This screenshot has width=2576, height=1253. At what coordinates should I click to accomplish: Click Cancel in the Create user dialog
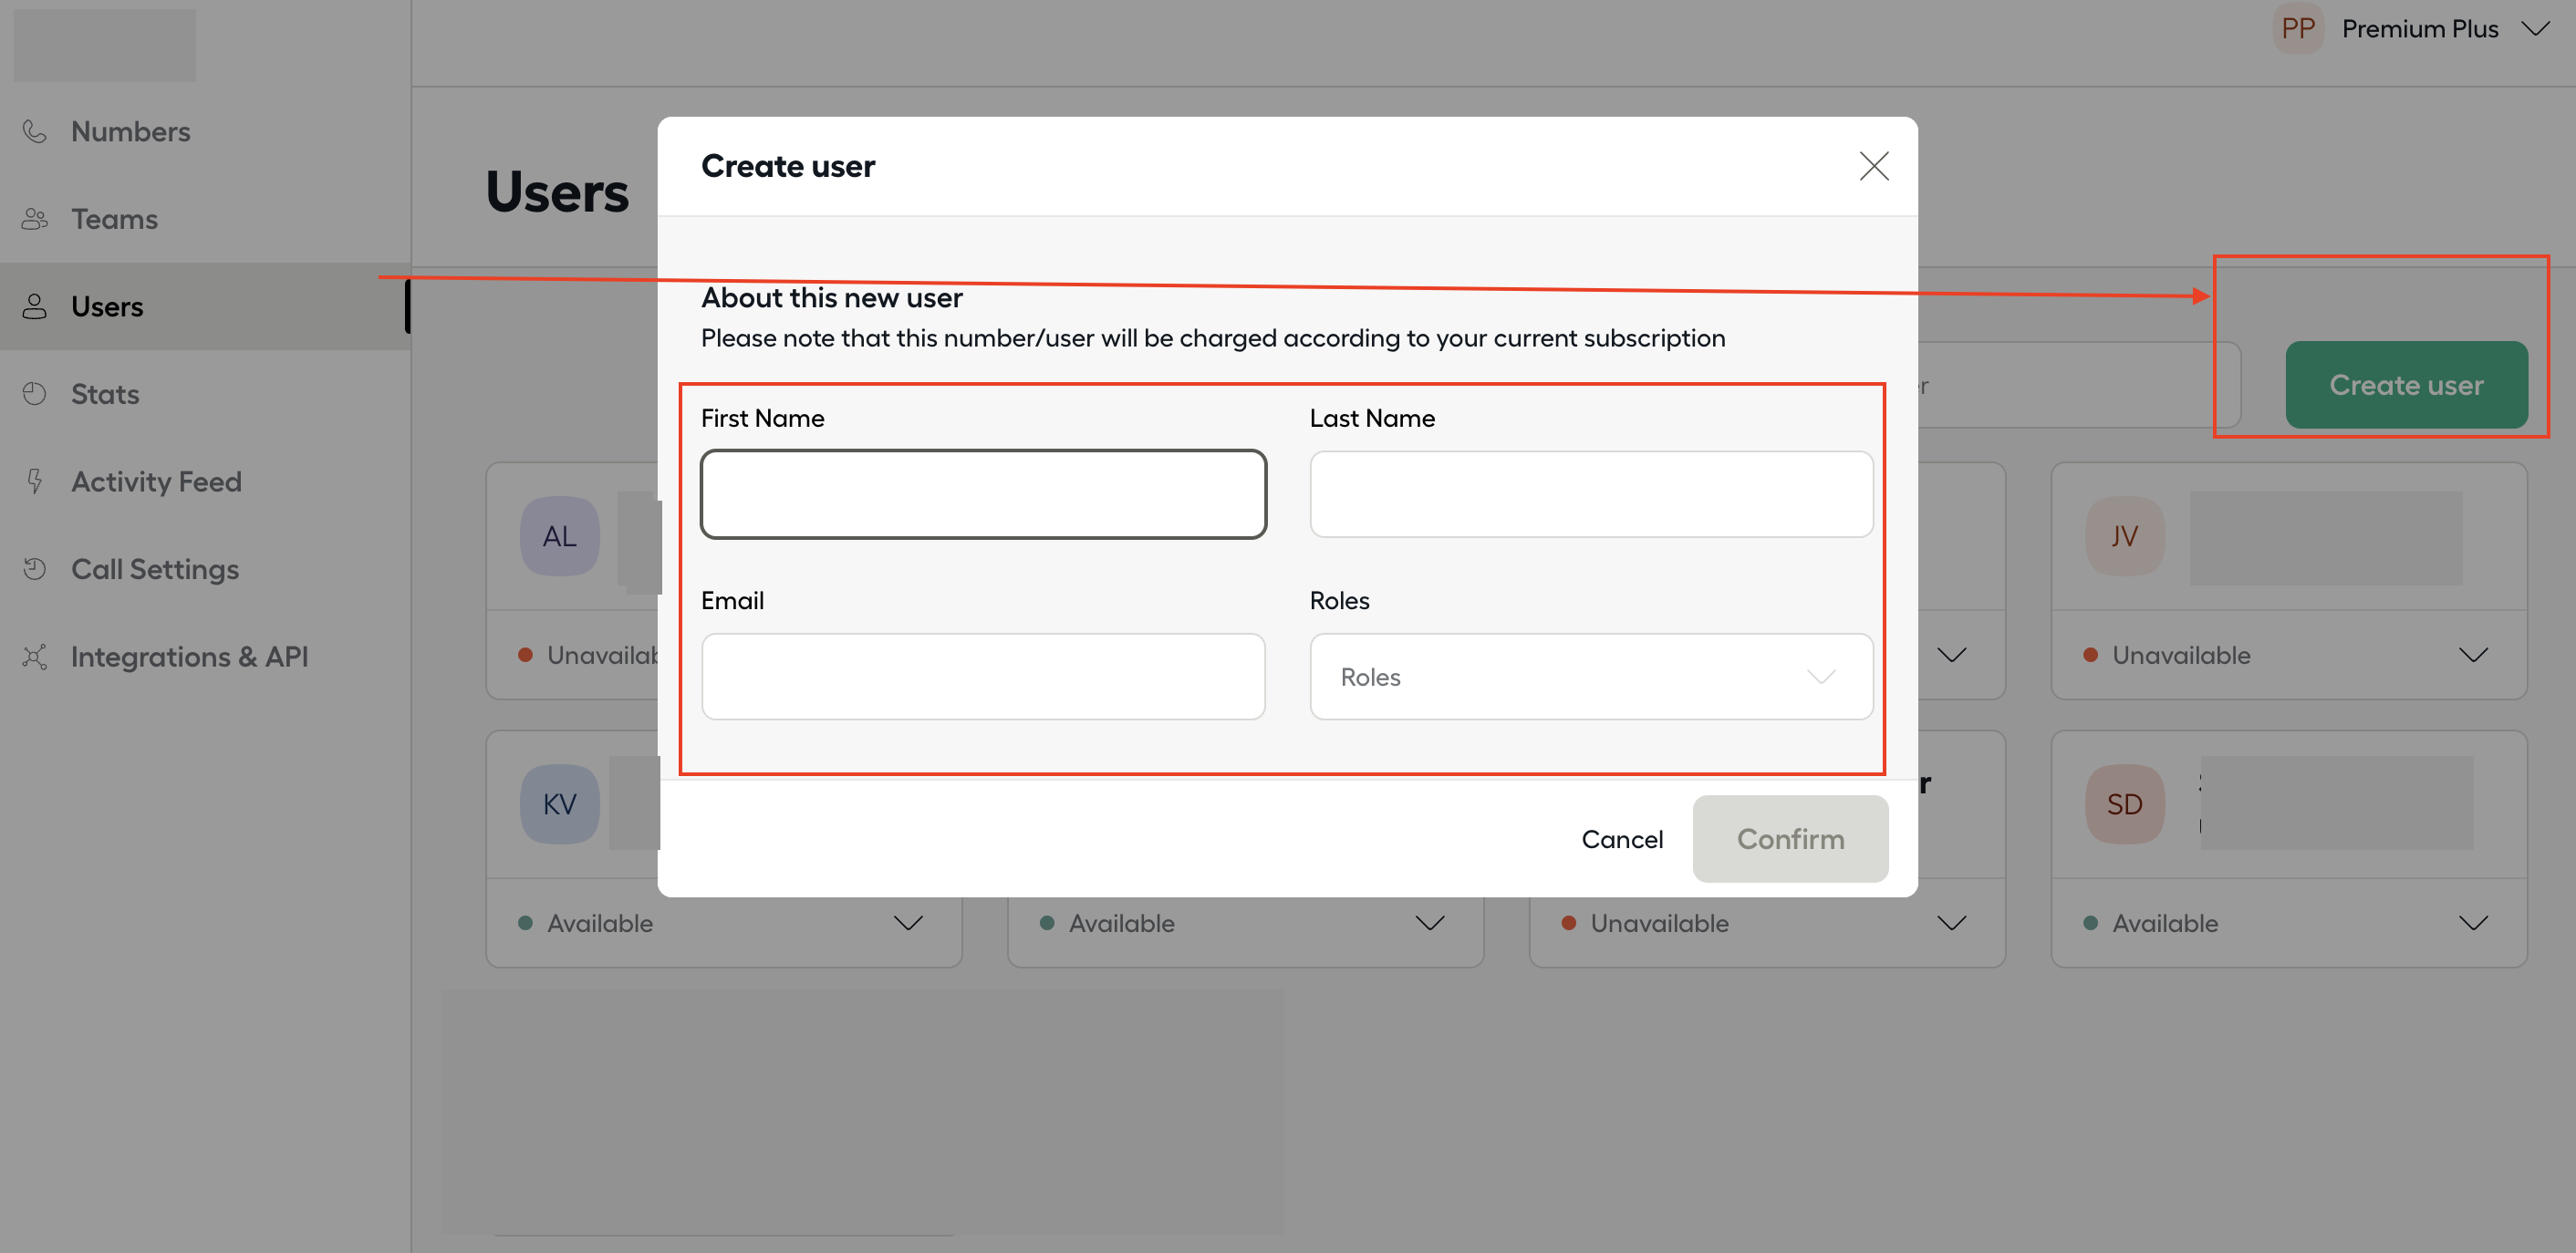coord(1622,839)
